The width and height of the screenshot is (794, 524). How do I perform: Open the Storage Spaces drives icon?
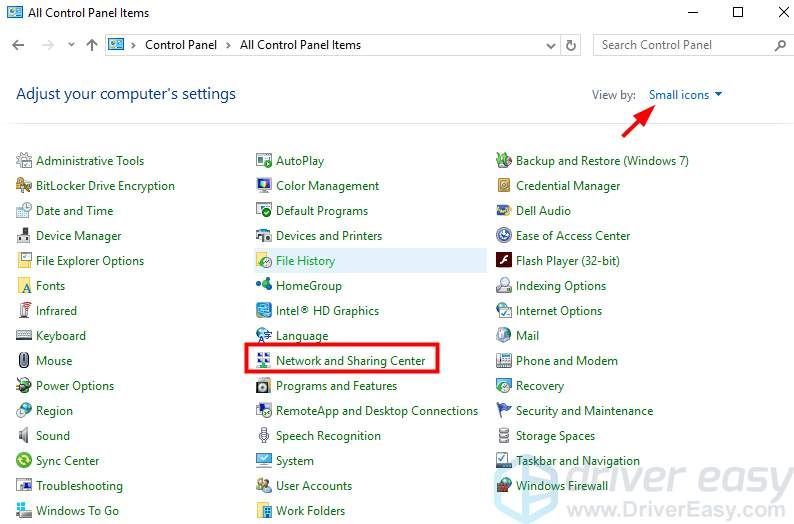(x=504, y=435)
